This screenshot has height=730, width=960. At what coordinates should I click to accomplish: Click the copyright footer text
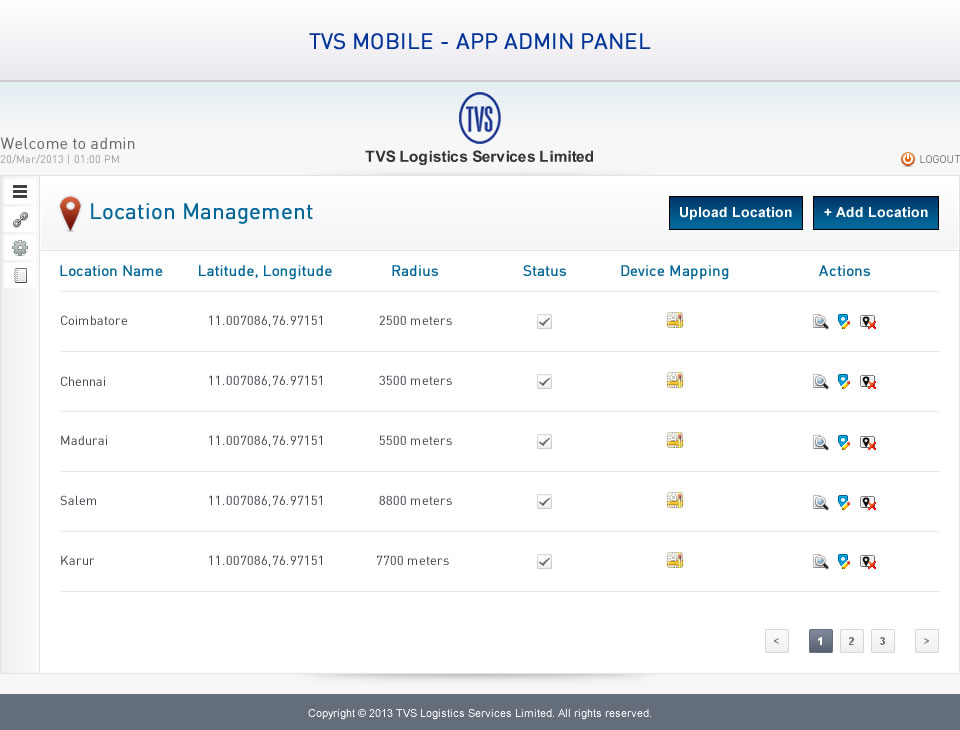pos(480,713)
